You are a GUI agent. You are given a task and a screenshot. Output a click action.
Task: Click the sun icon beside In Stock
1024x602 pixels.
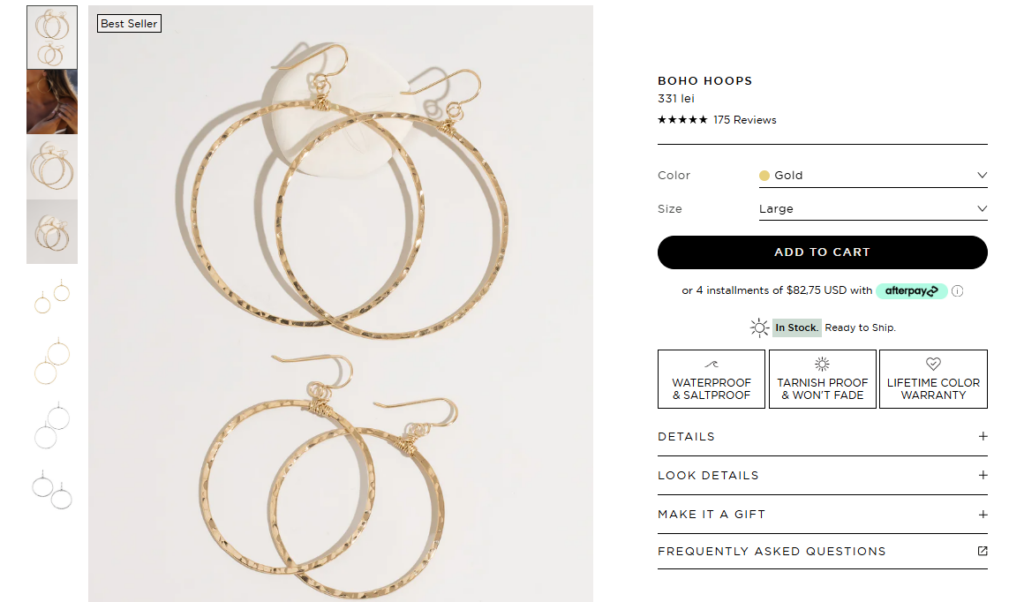point(760,328)
